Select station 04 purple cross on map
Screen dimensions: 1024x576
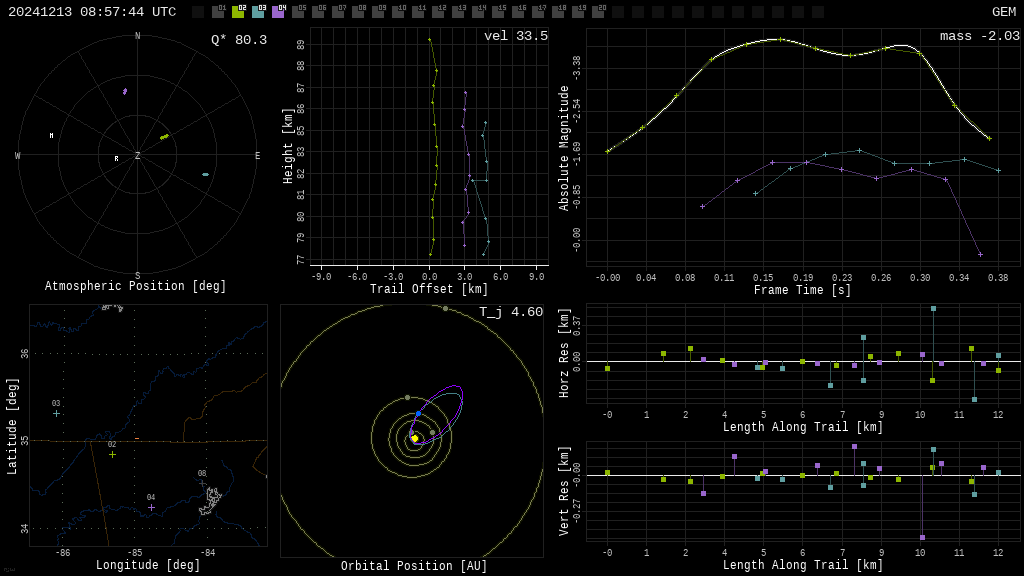pos(151,507)
